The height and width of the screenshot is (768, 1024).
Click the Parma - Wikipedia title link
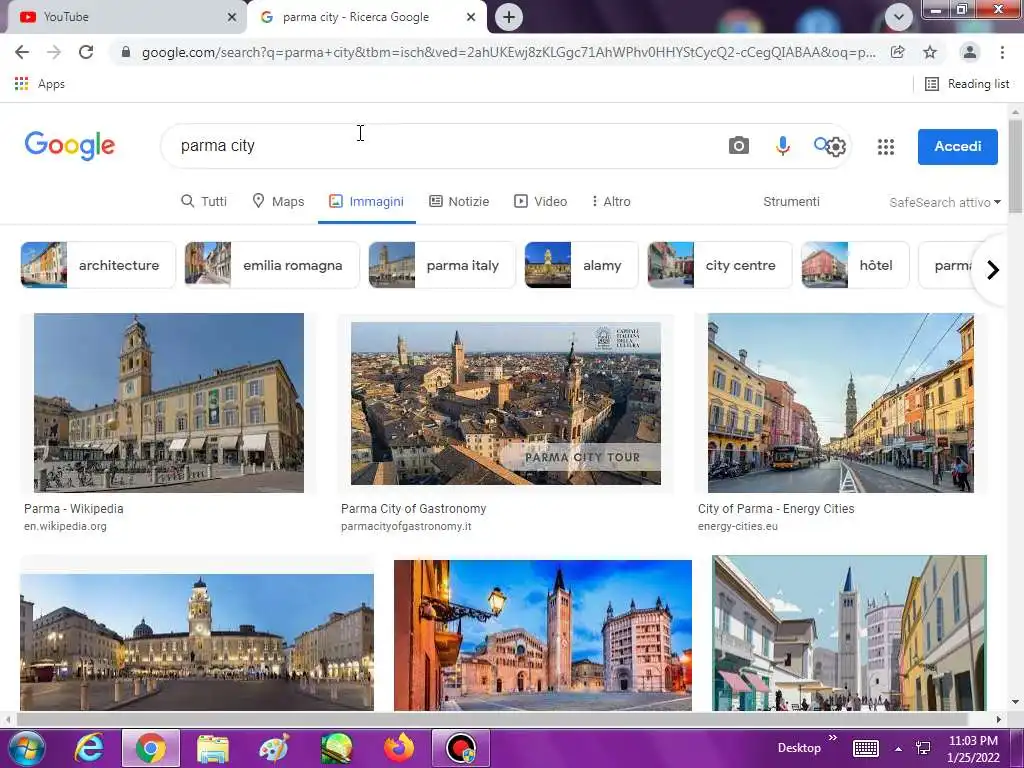coord(74,509)
